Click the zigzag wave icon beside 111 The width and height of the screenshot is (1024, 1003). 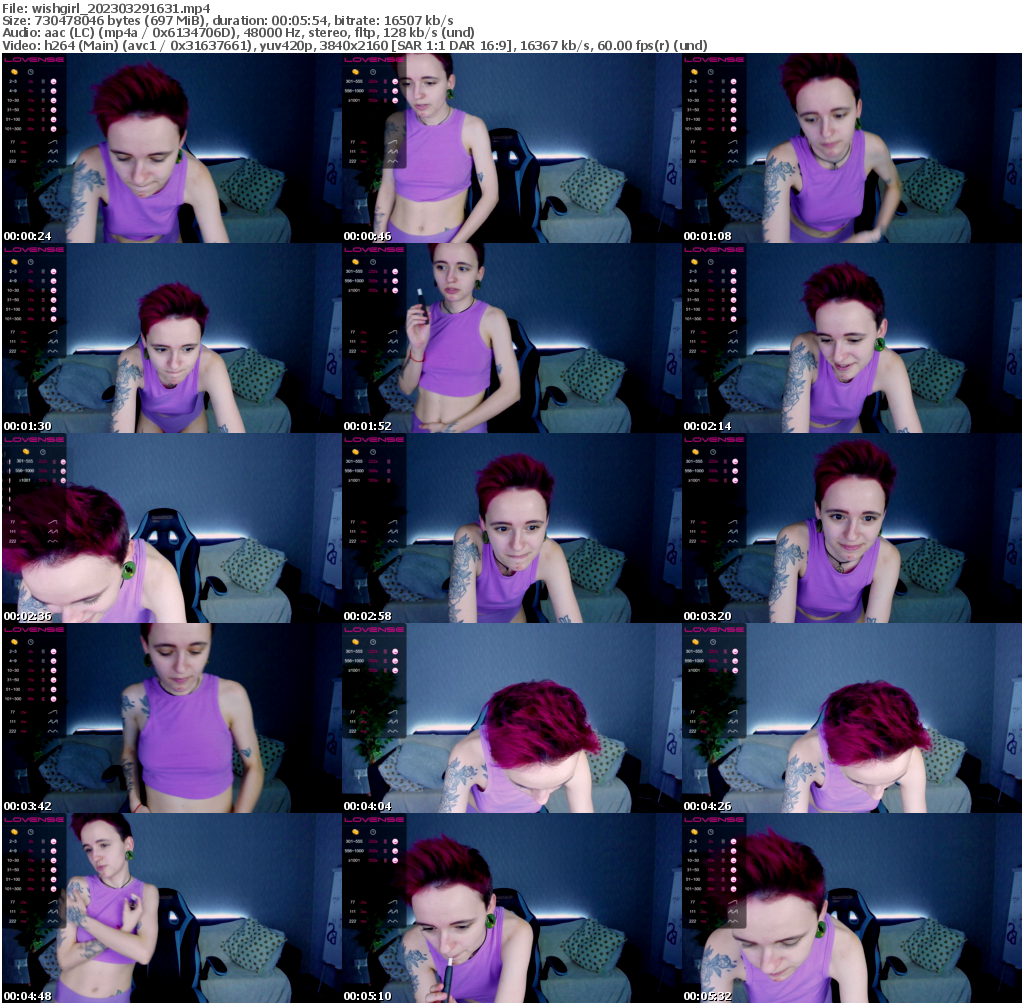[53, 151]
